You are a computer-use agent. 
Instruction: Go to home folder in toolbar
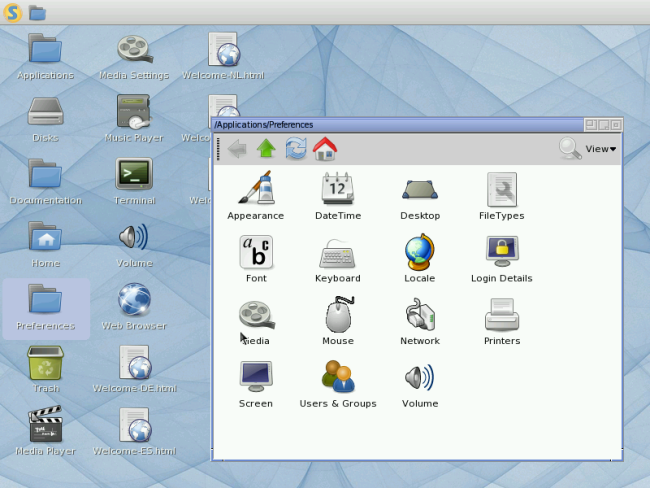click(x=324, y=149)
